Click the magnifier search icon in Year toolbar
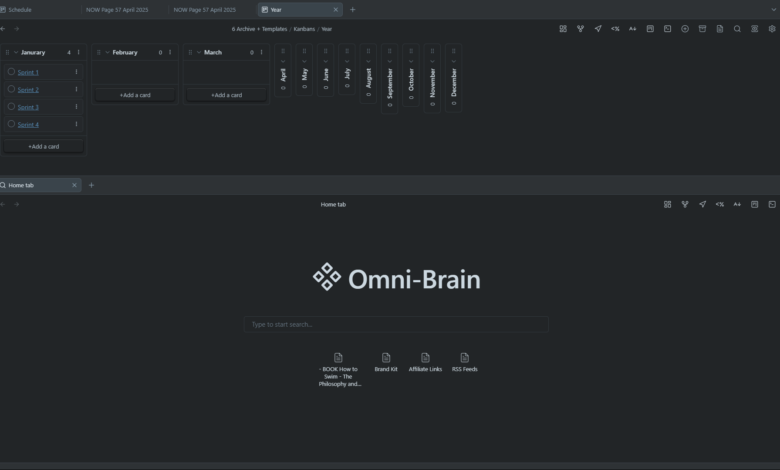 coord(737,29)
